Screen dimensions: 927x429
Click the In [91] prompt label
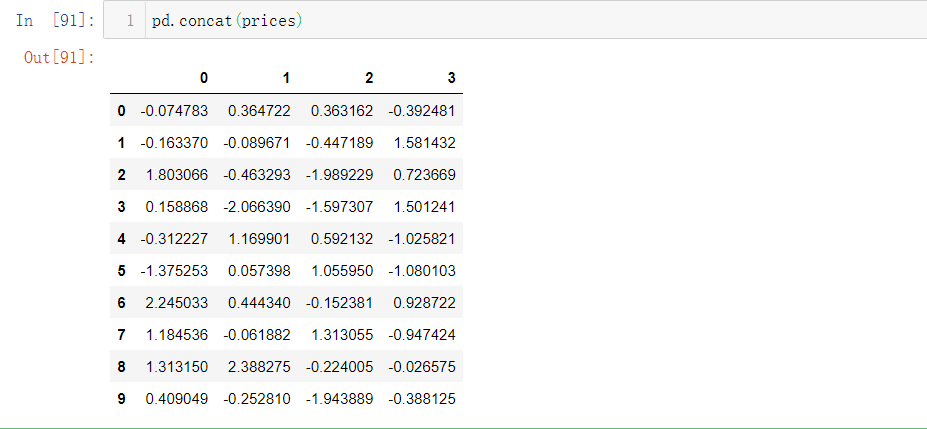55,21
